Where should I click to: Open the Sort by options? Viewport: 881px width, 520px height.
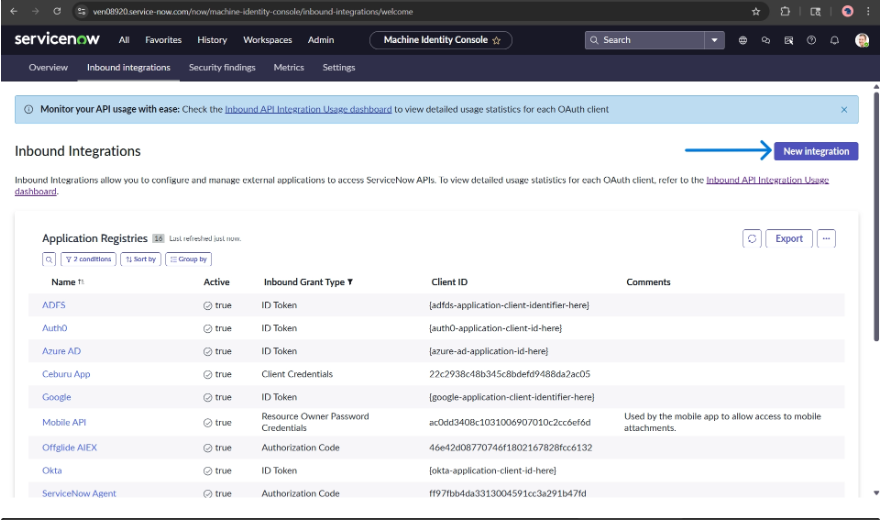point(140,259)
